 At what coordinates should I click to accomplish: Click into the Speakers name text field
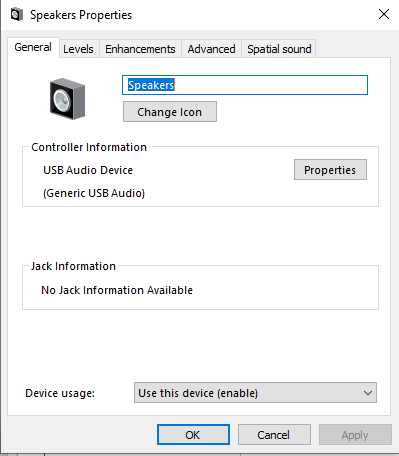click(x=245, y=85)
